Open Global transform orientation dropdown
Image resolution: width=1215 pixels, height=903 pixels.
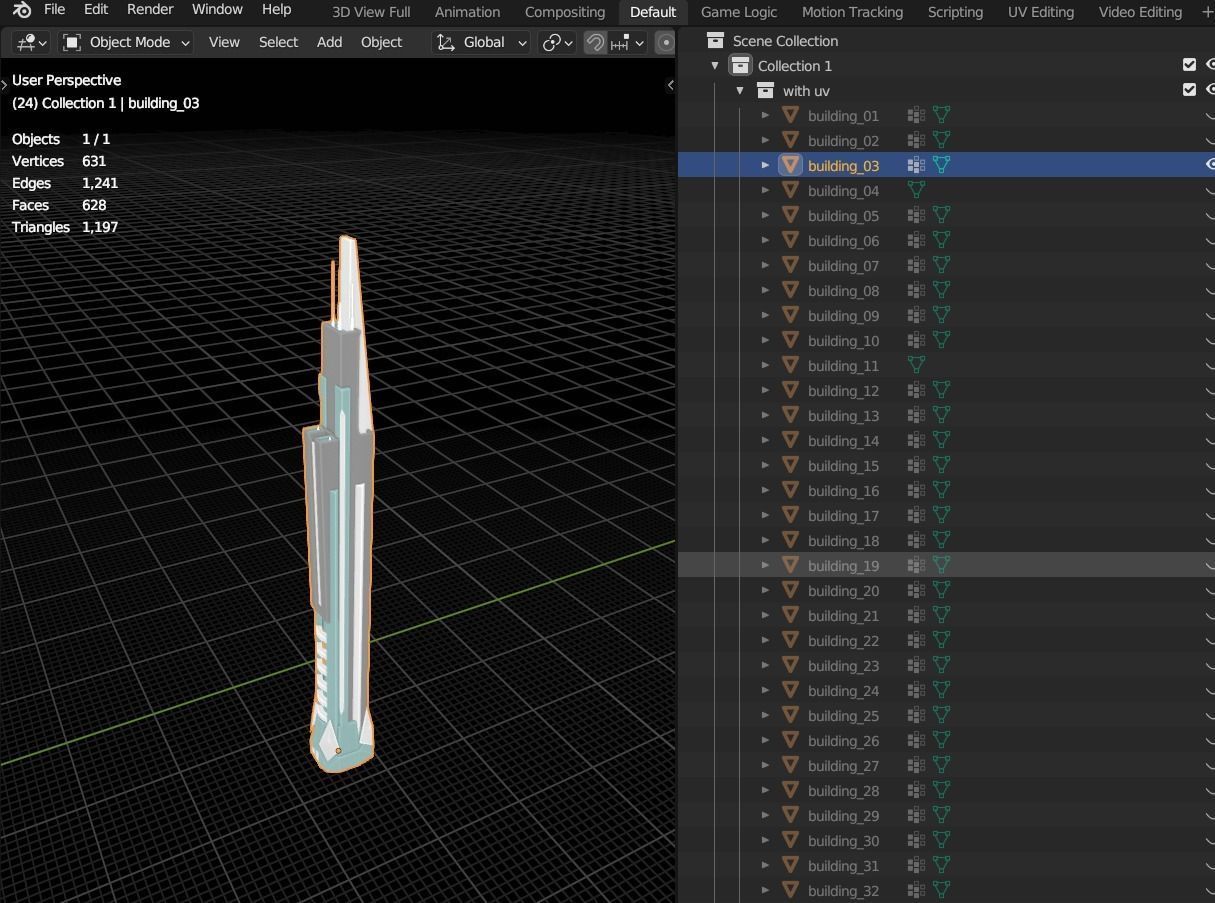(x=481, y=42)
